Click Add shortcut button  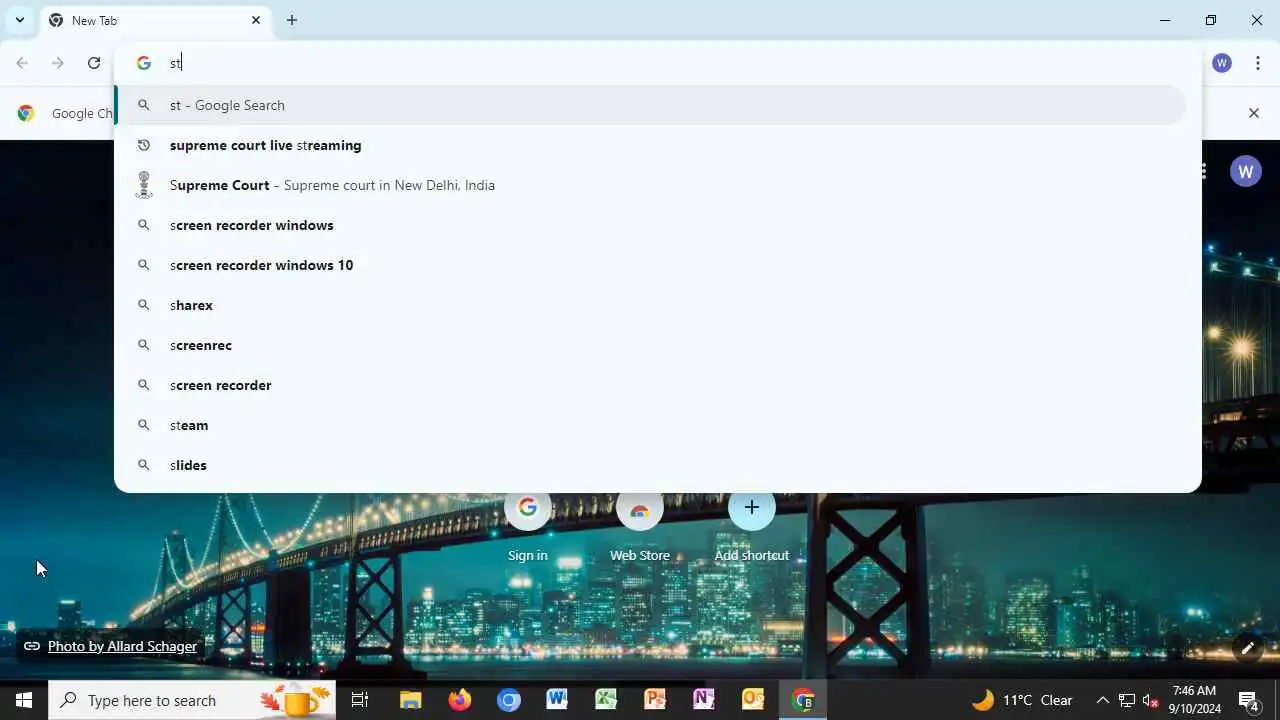click(752, 525)
